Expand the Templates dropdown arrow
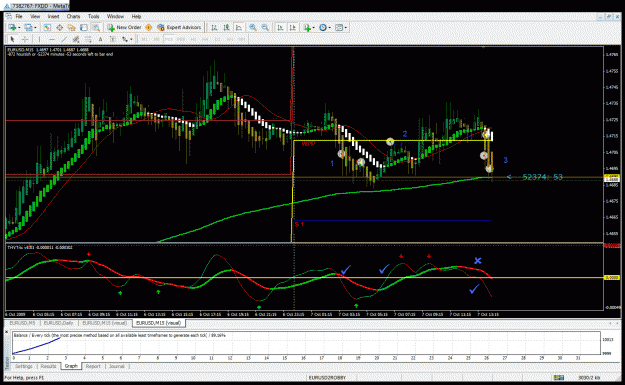 tap(346, 28)
